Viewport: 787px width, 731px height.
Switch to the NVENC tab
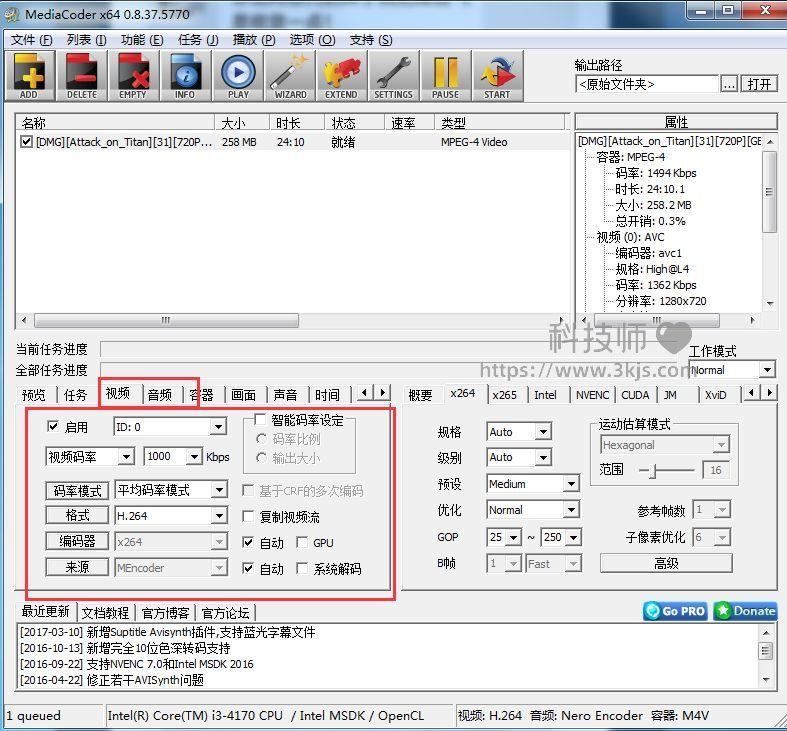pyautogui.click(x=592, y=395)
